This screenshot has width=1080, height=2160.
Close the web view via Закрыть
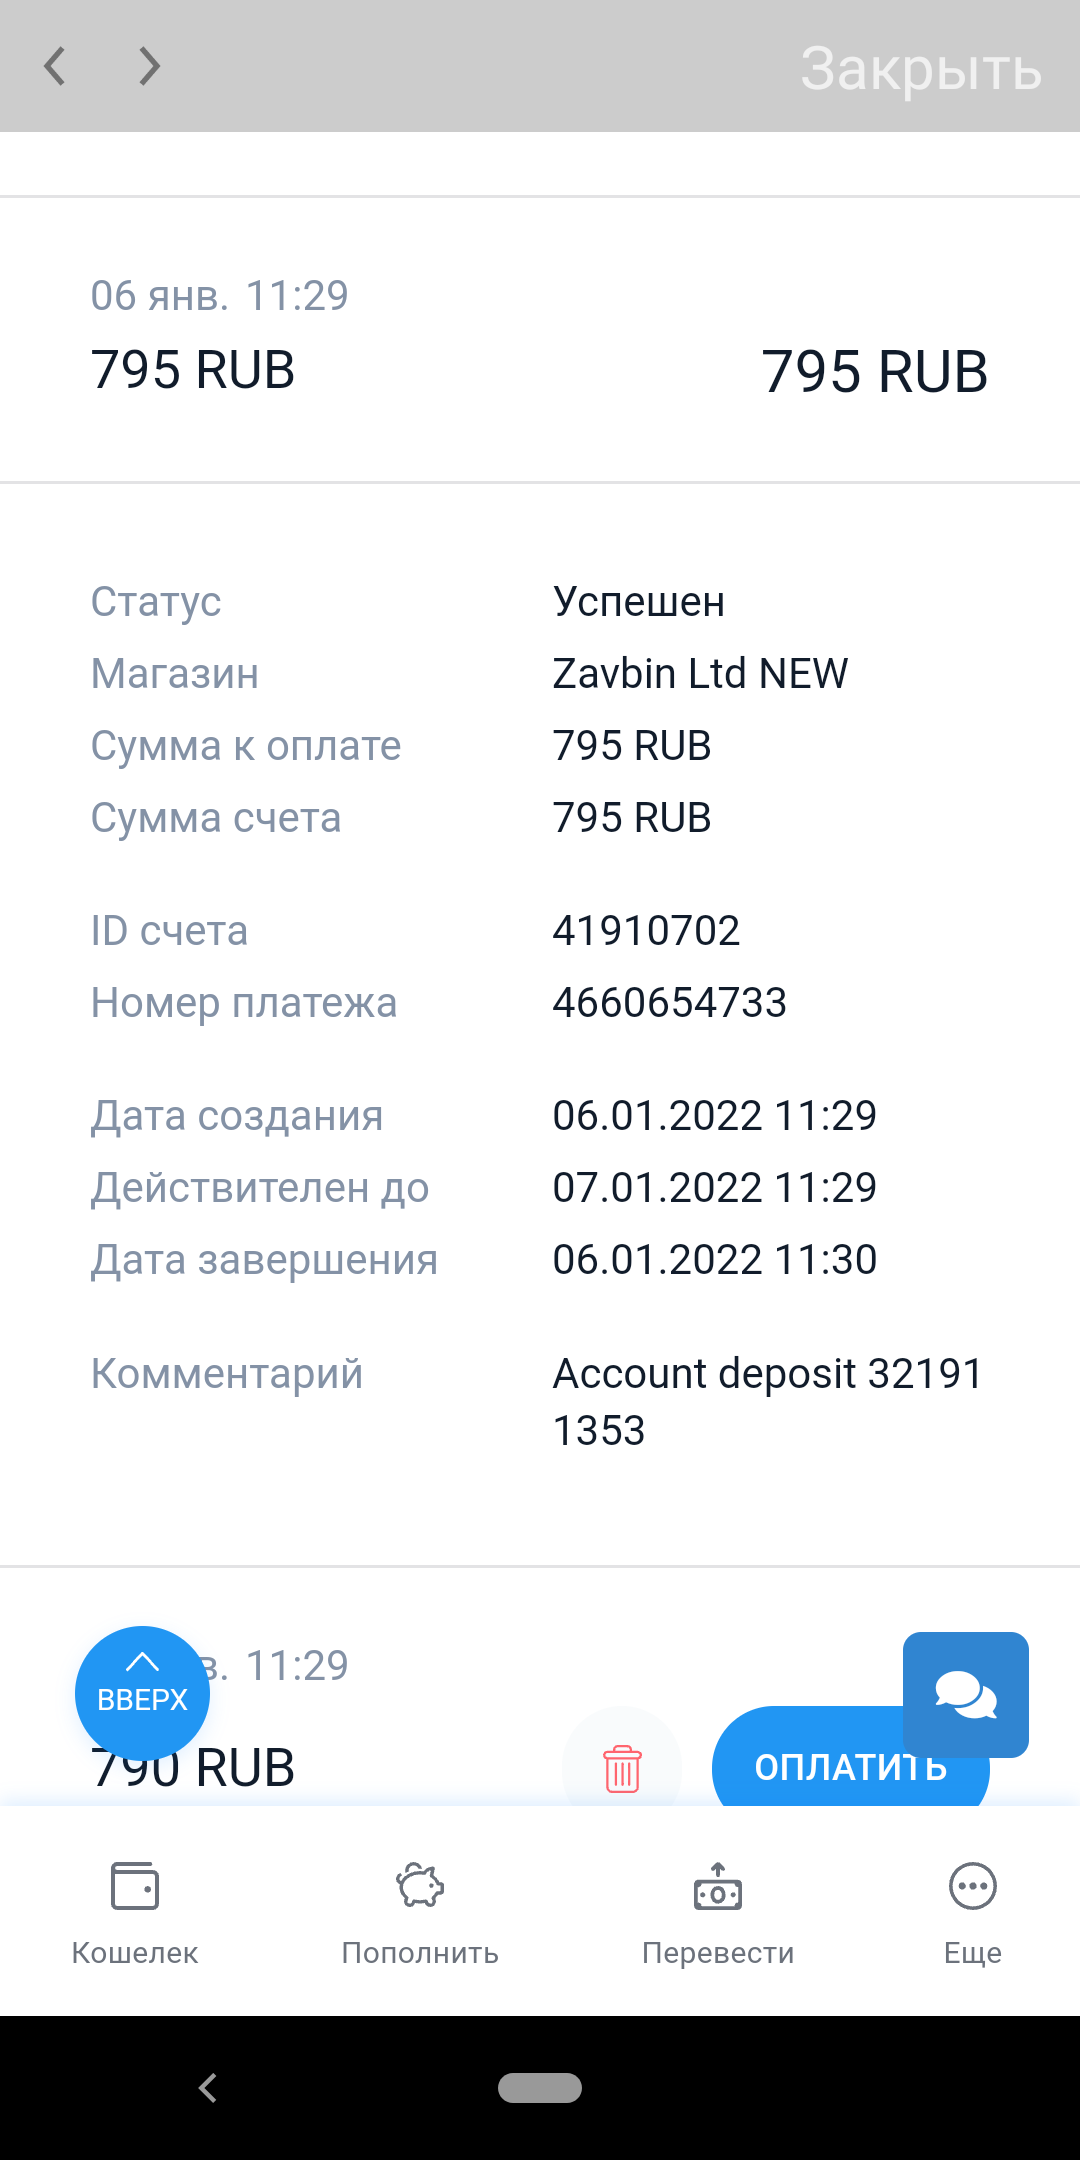pos(921,69)
